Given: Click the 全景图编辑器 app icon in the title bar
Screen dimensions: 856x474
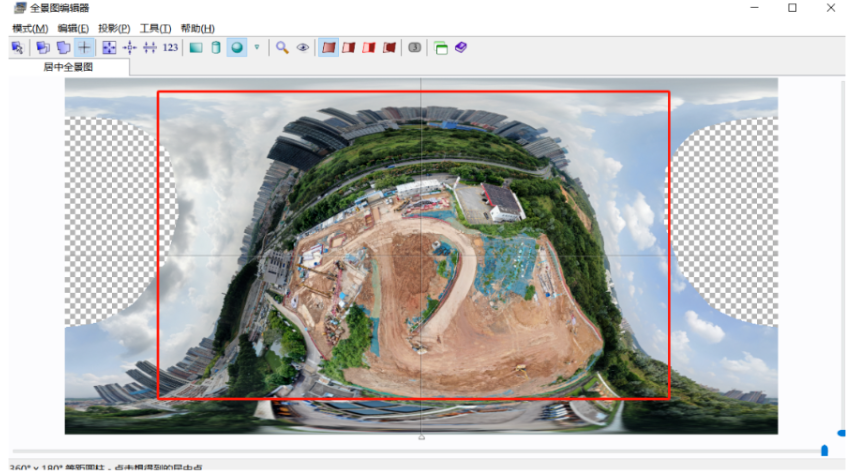Looking at the screenshot, I should (20, 8).
